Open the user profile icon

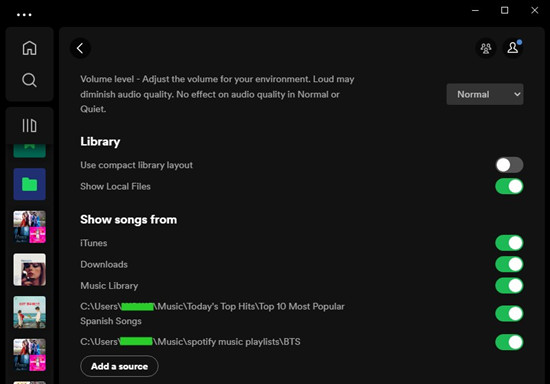pos(513,48)
